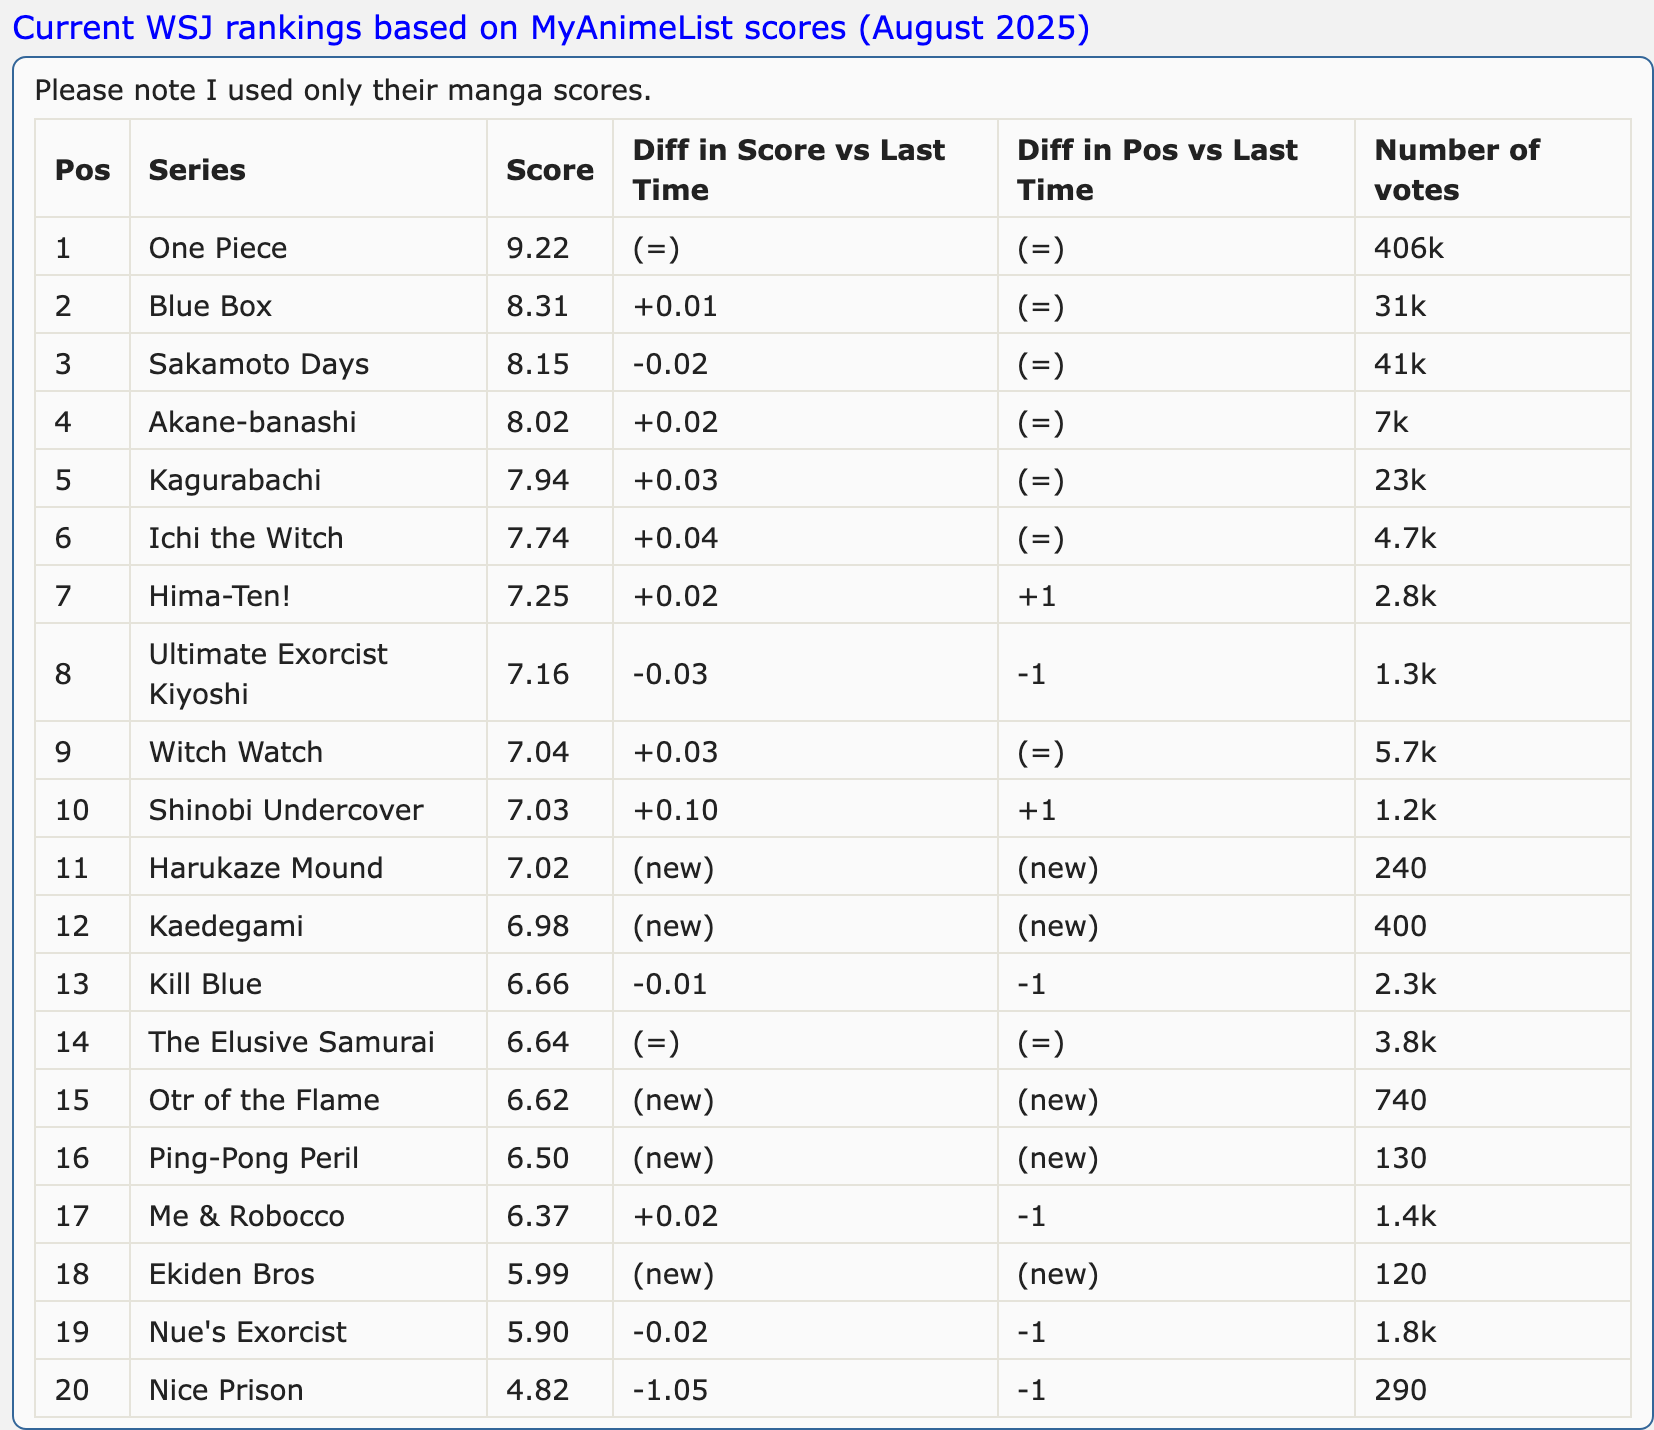Select 'The Elusive Samurai' series cell

point(308,1041)
